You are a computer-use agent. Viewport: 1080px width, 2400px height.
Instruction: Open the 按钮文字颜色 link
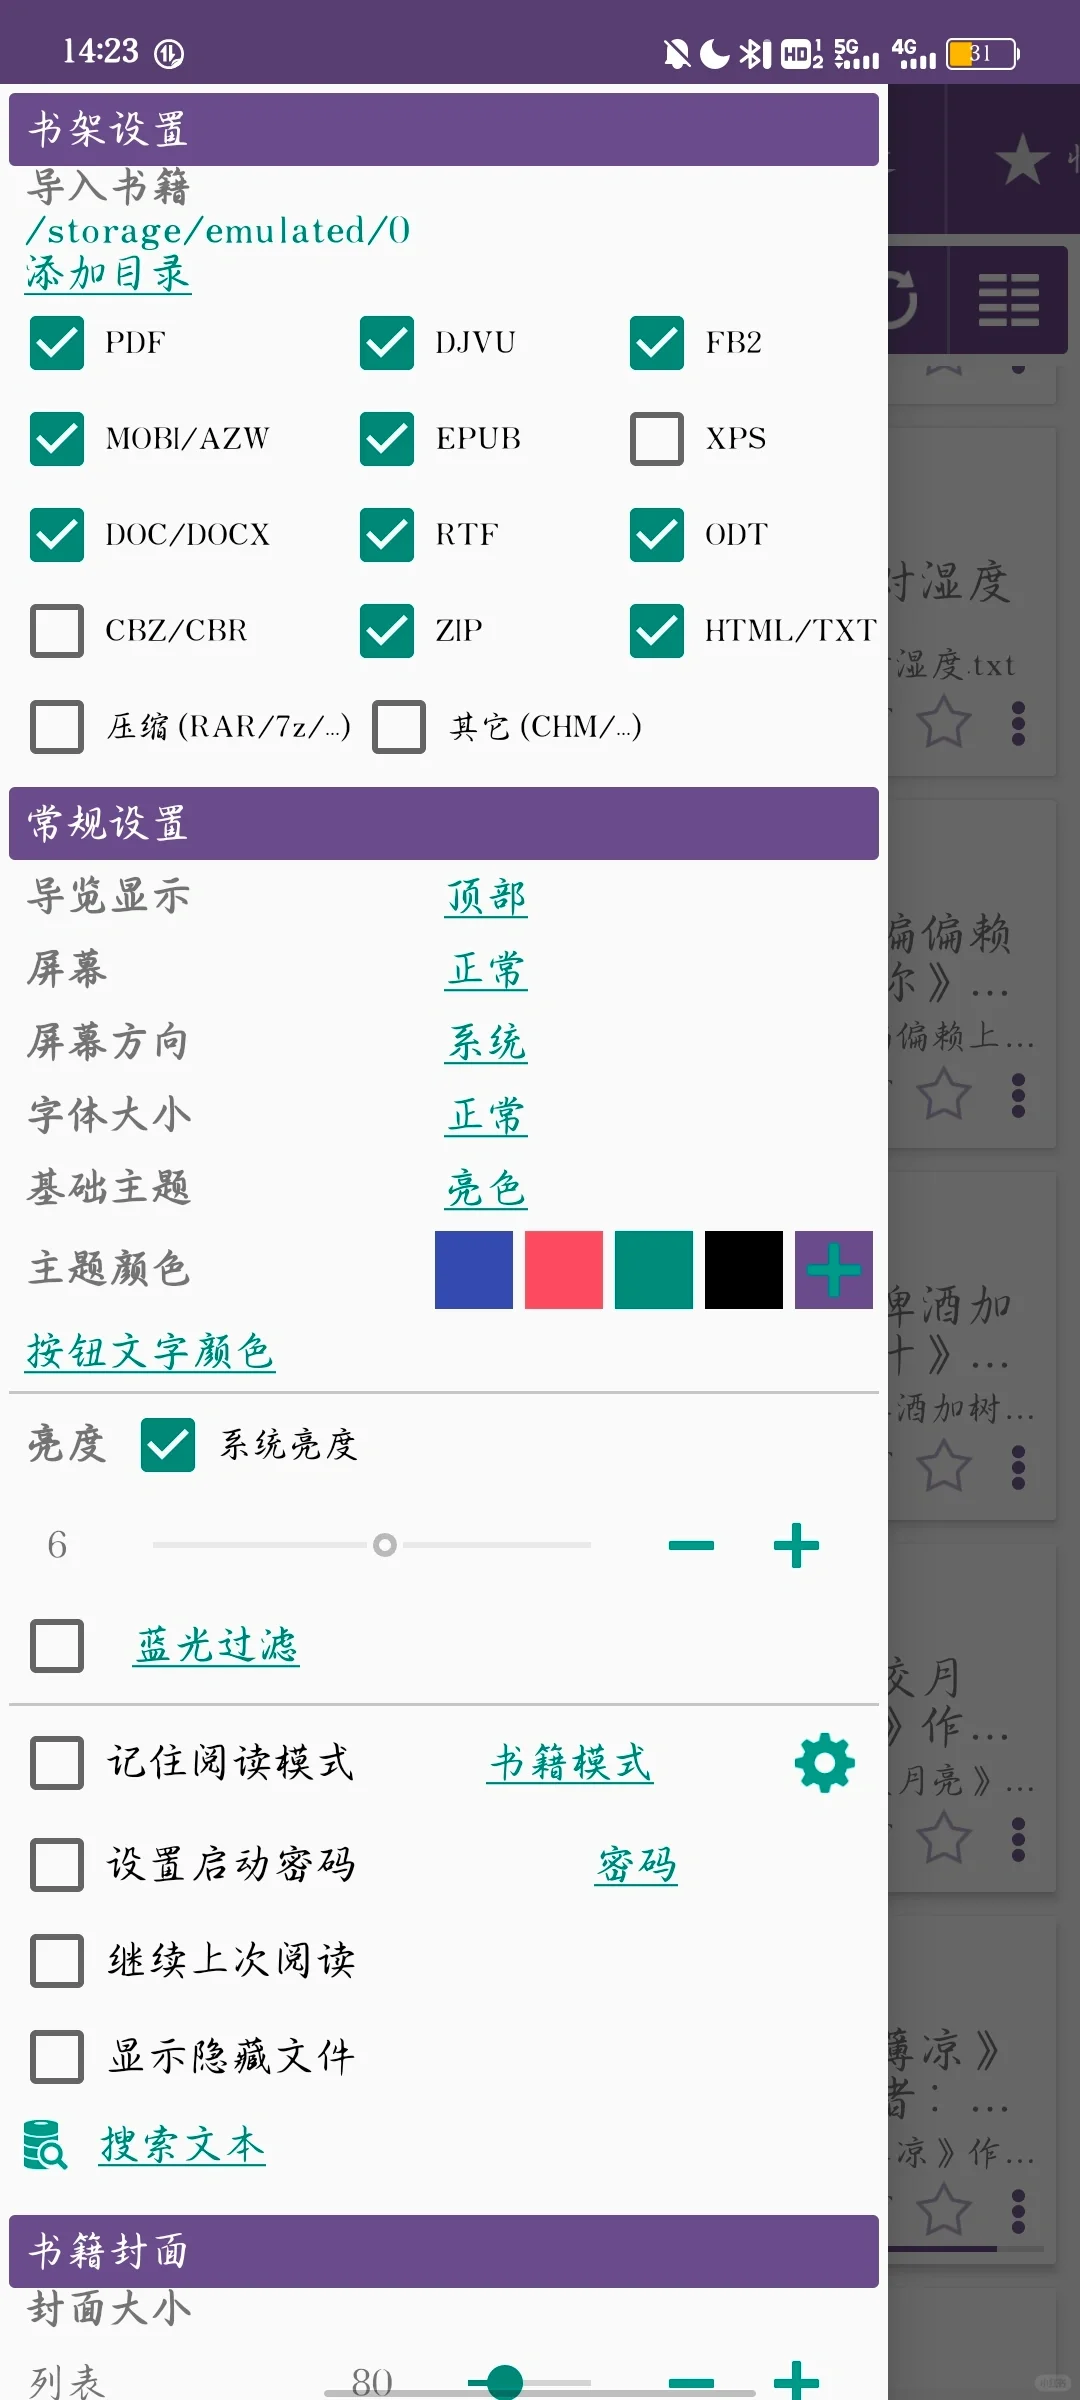150,1351
